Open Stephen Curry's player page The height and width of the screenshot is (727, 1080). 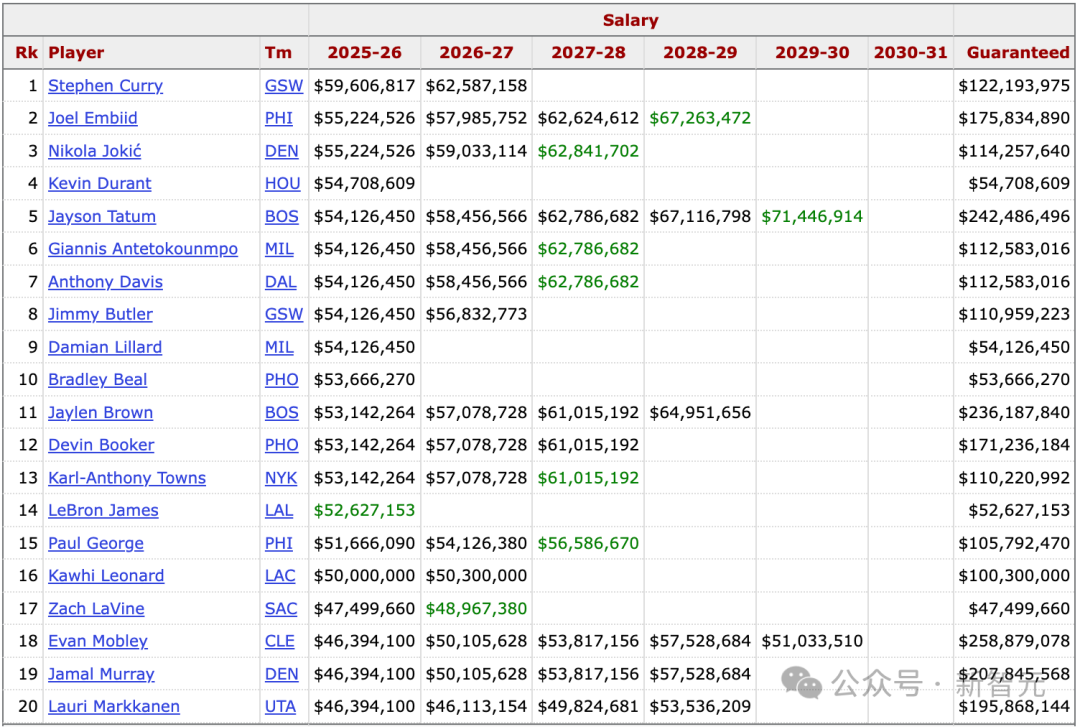(105, 85)
